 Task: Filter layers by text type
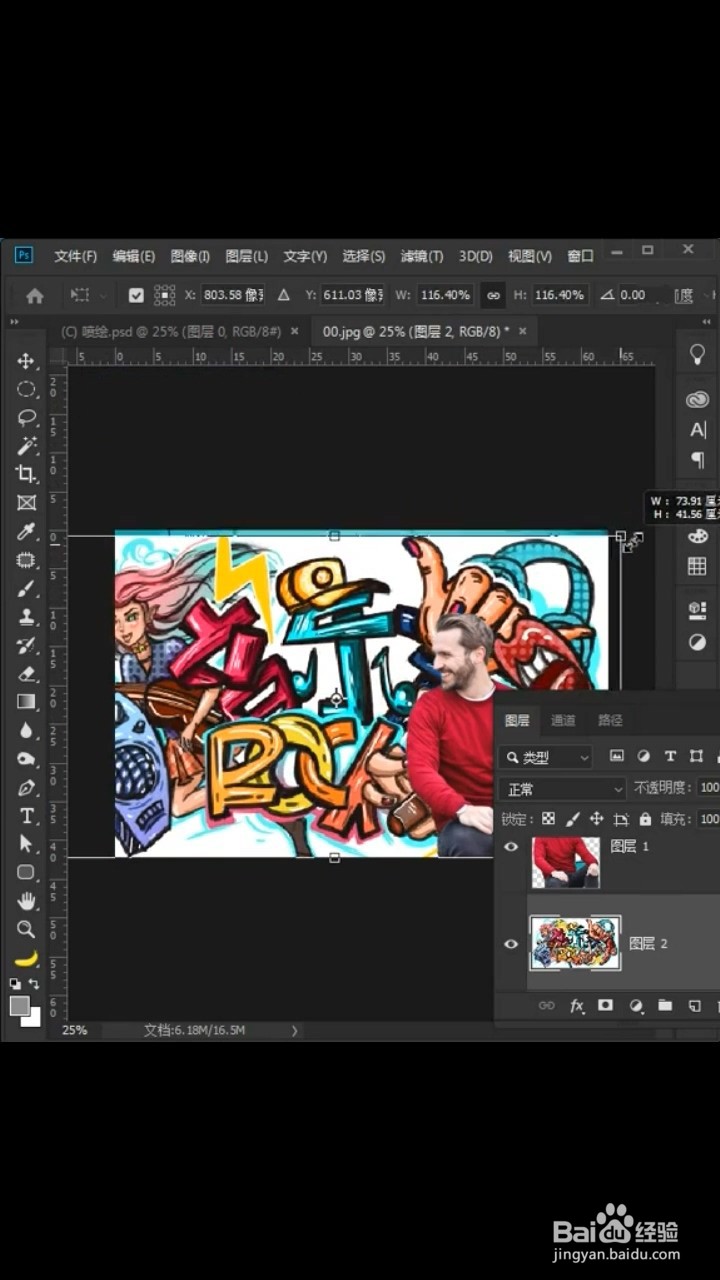[x=670, y=756]
